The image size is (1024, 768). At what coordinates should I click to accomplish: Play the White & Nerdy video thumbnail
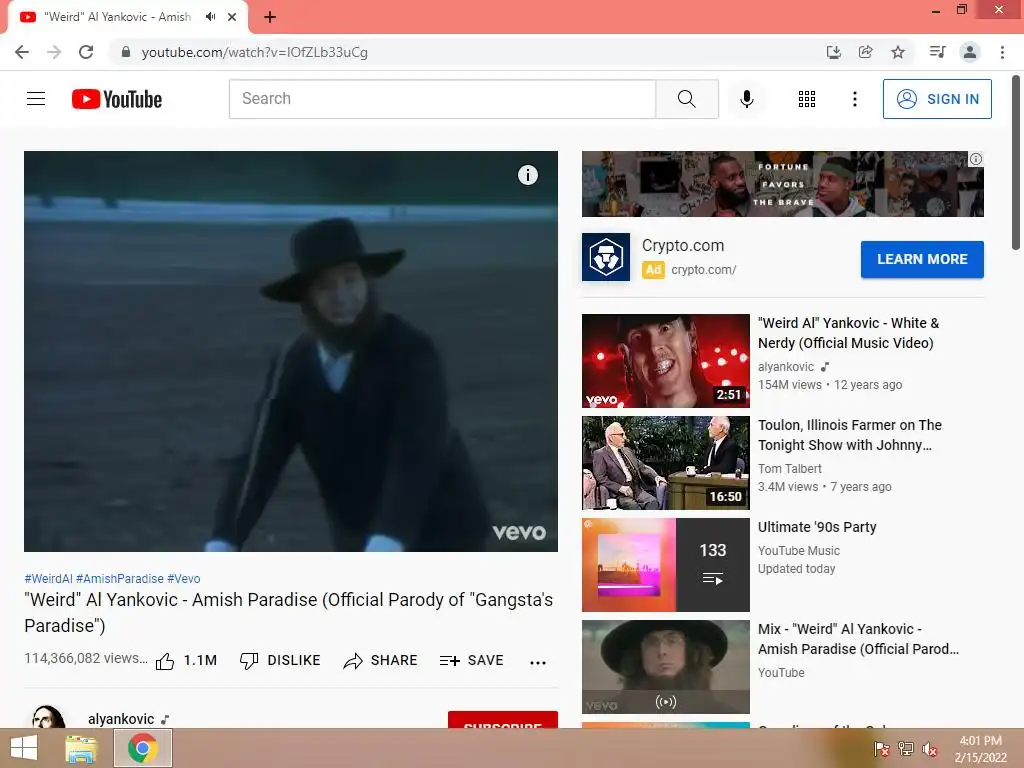click(x=665, y=360)
